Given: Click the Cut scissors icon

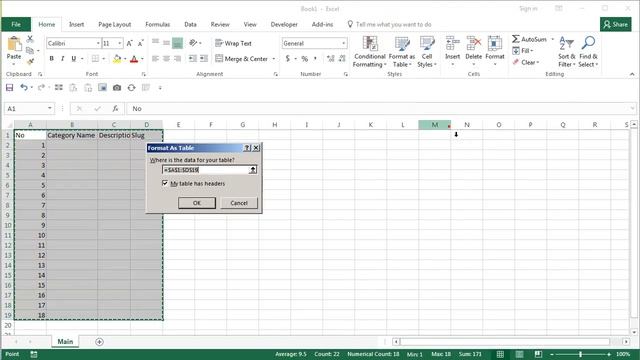Looking at the screenshot, I should (x=30, y=39).
